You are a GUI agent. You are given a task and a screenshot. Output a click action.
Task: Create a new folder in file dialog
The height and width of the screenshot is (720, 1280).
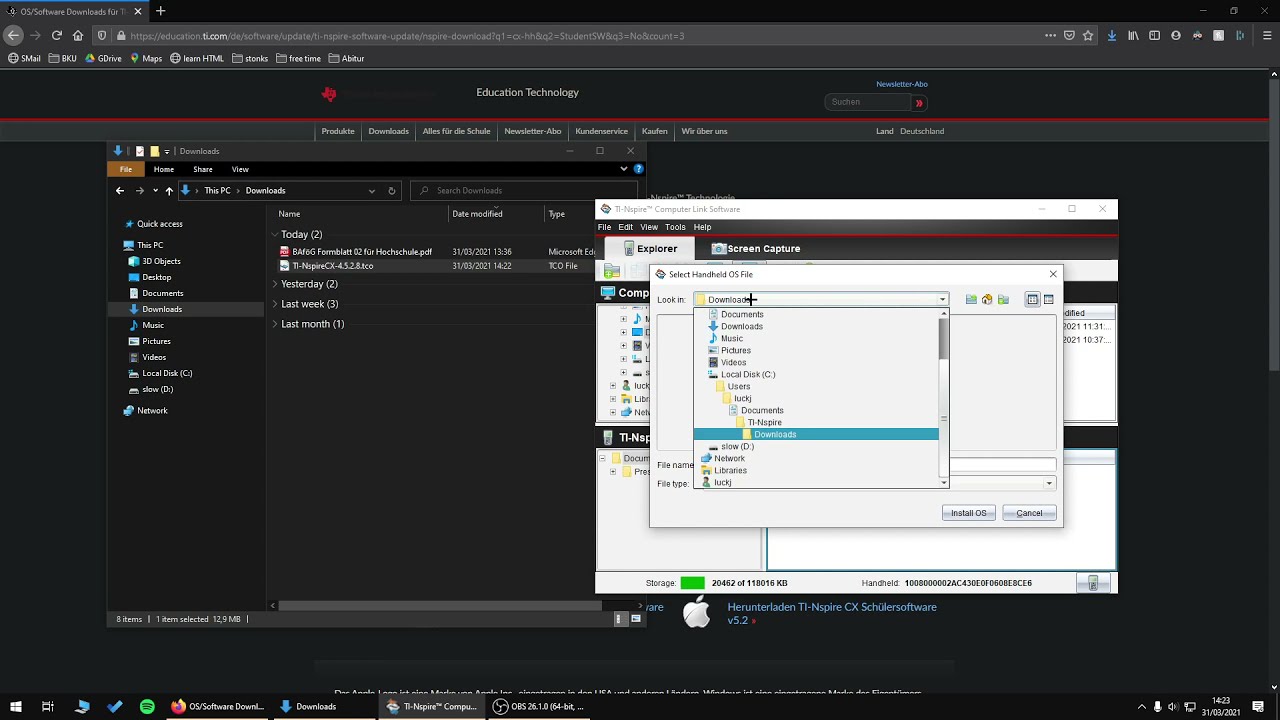point(1003,299)
